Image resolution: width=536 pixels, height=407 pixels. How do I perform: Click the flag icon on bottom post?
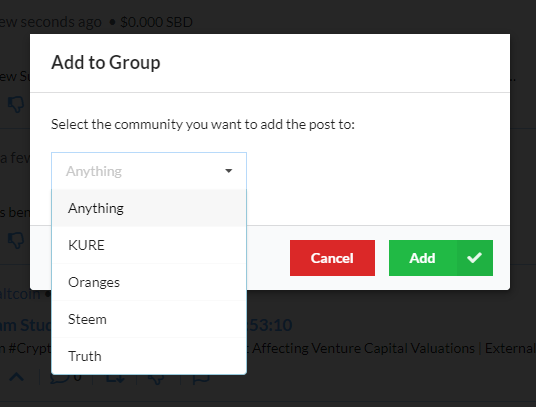[x=201, y=379]
